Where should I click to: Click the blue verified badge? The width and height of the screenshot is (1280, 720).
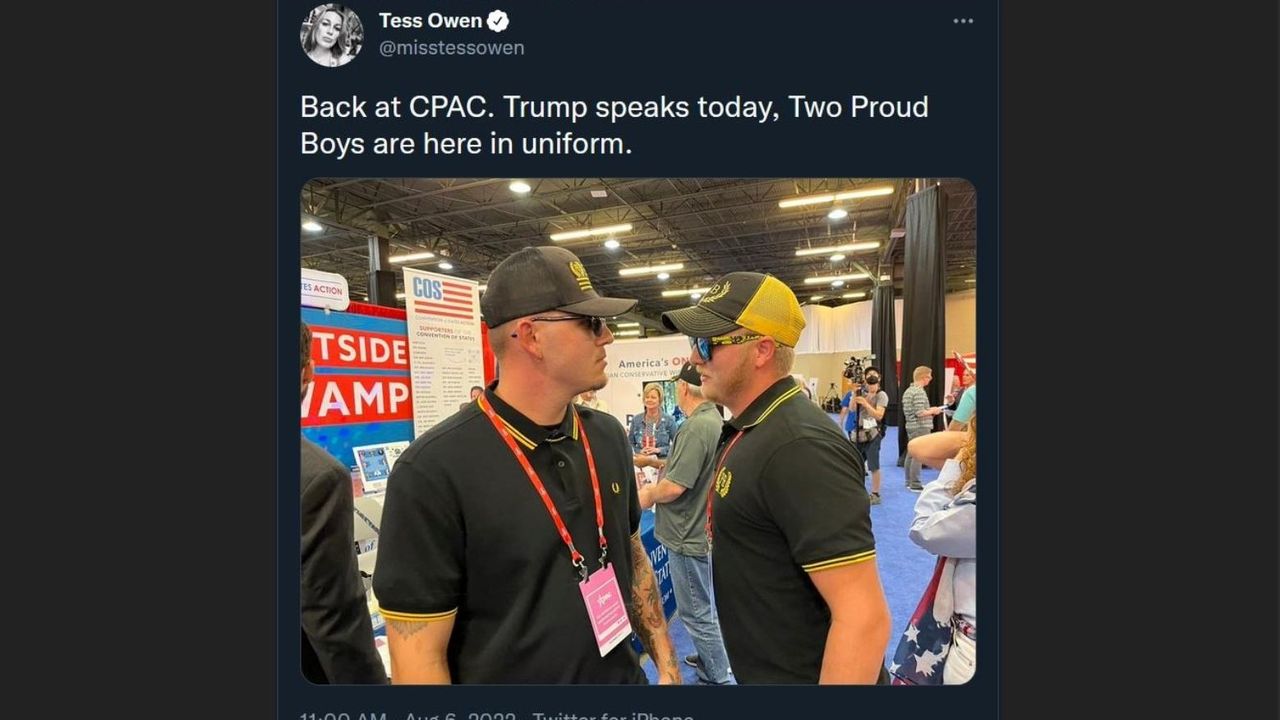tap(498, 21)
